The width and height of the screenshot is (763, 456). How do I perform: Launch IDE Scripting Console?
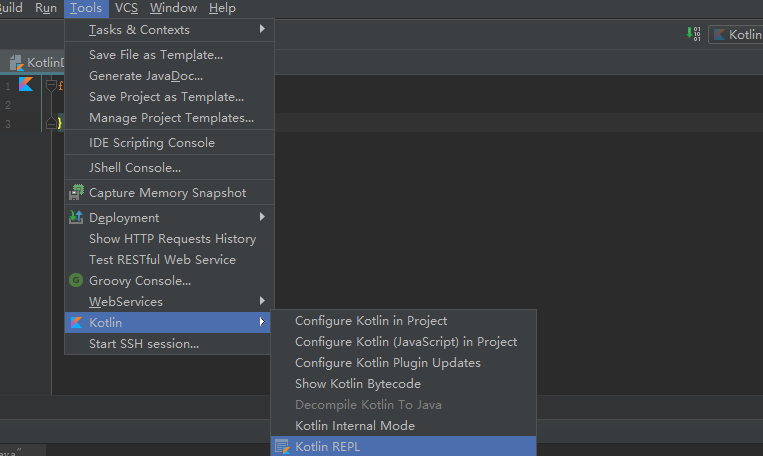167,143
